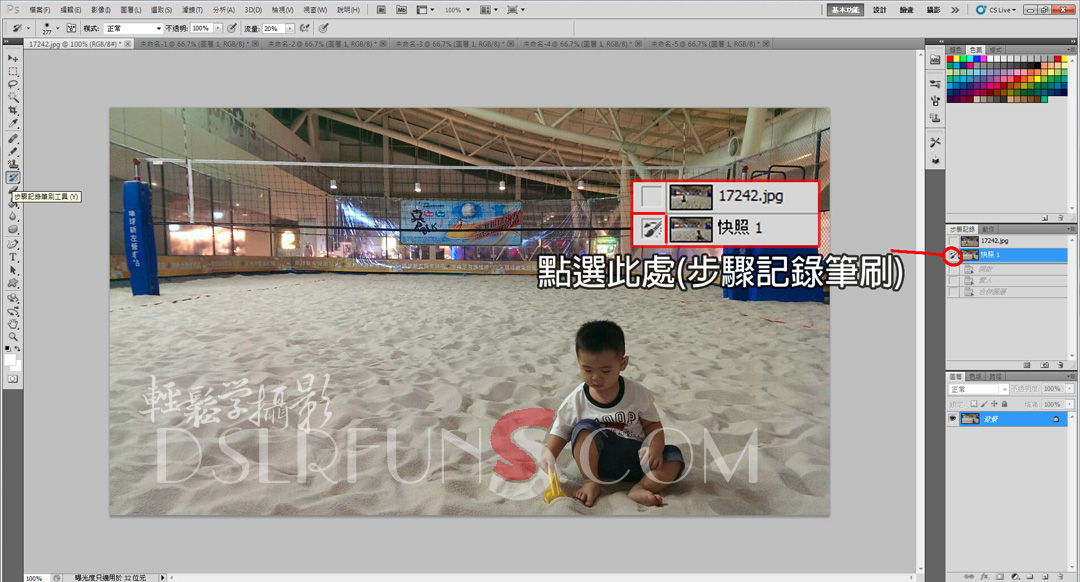Viewport: 1080px width, 582px height.
Task: Pick the Lasso tool
Action: coord(13,85)
